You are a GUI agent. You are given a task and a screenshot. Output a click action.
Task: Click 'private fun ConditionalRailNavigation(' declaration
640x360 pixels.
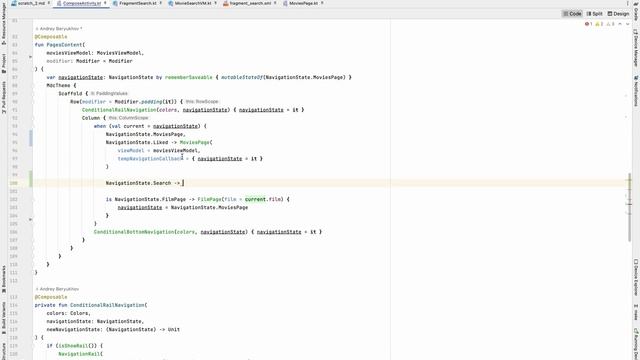pos(91,305)
